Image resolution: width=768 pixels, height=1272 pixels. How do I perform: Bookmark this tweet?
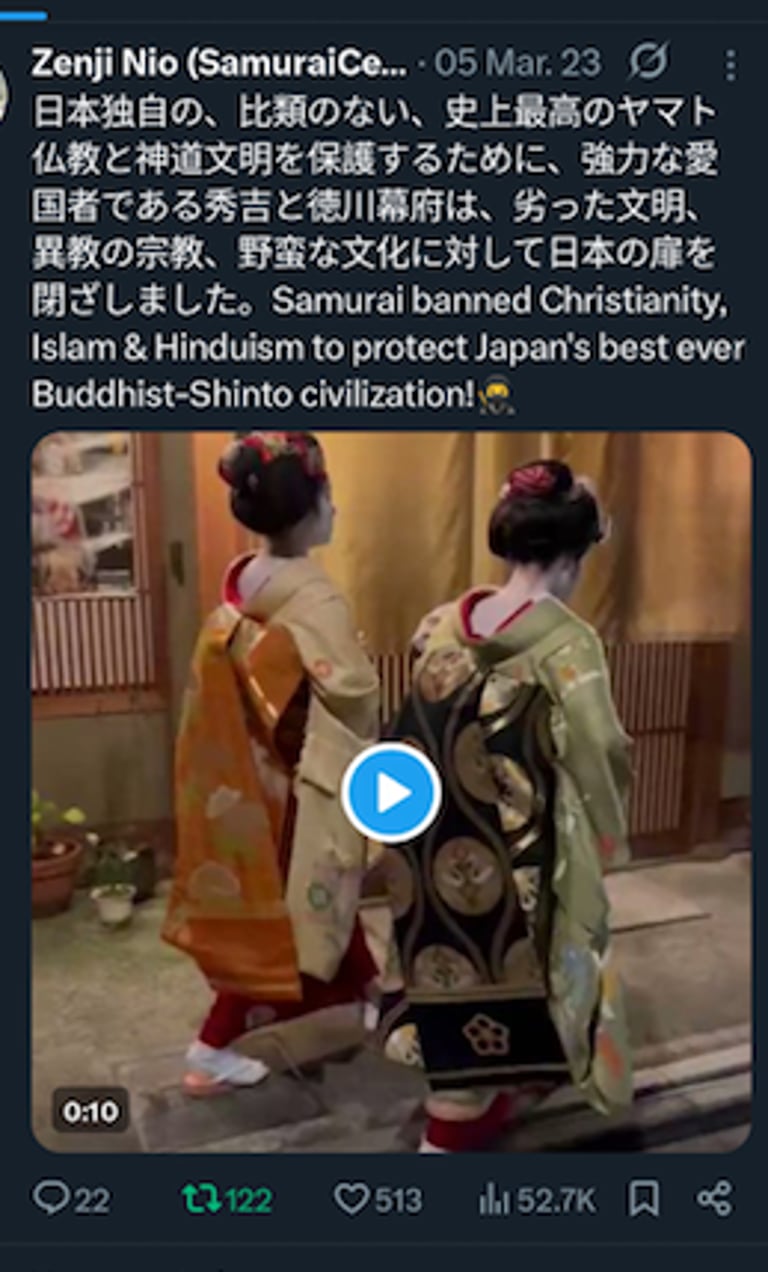click(x=643, y=1198)
